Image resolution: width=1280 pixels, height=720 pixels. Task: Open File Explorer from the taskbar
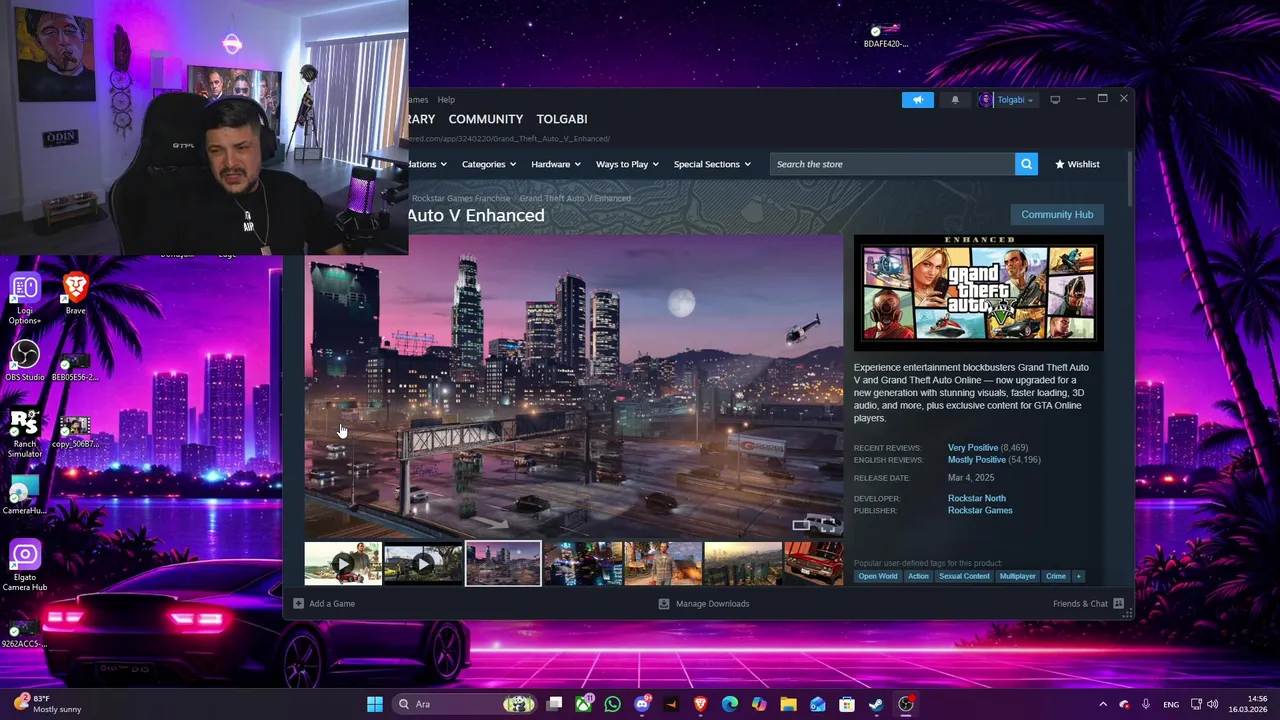pos(788,704)
